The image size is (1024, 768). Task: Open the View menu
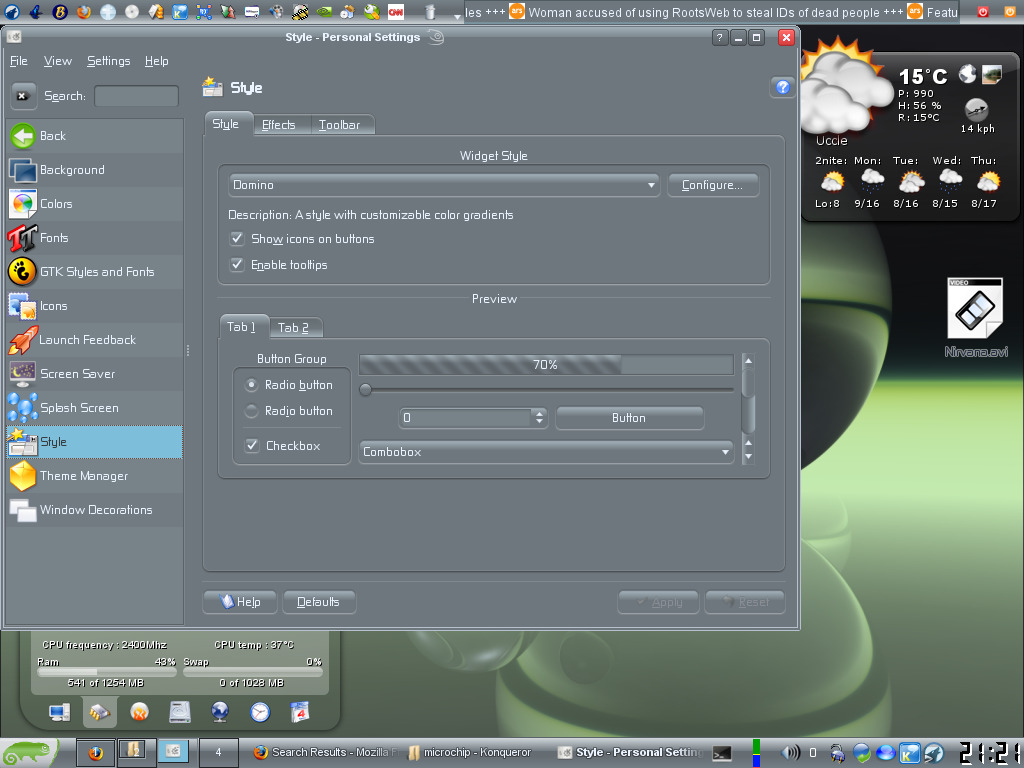pyautogui.click(x=57, y=61)
